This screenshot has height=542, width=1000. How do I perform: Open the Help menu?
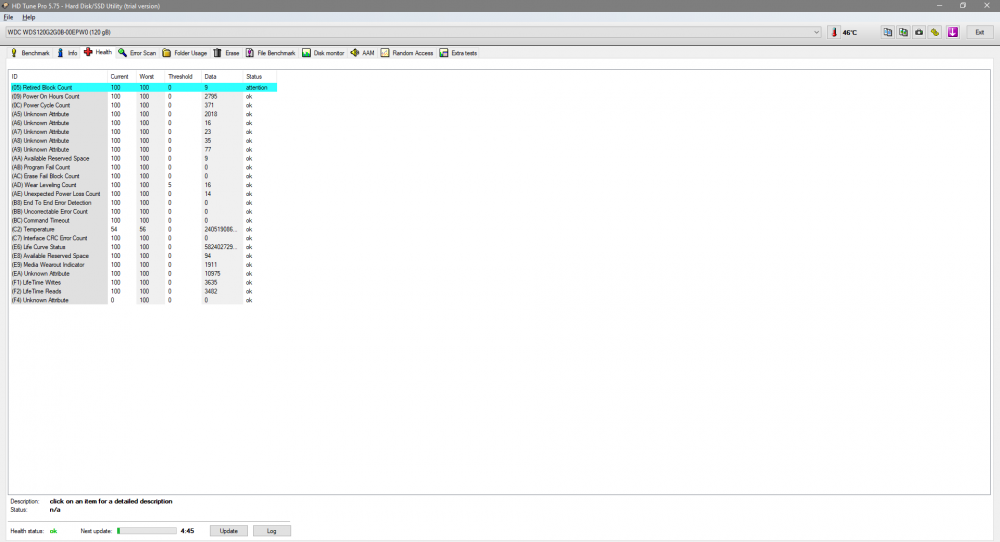(x=28, y=17)
